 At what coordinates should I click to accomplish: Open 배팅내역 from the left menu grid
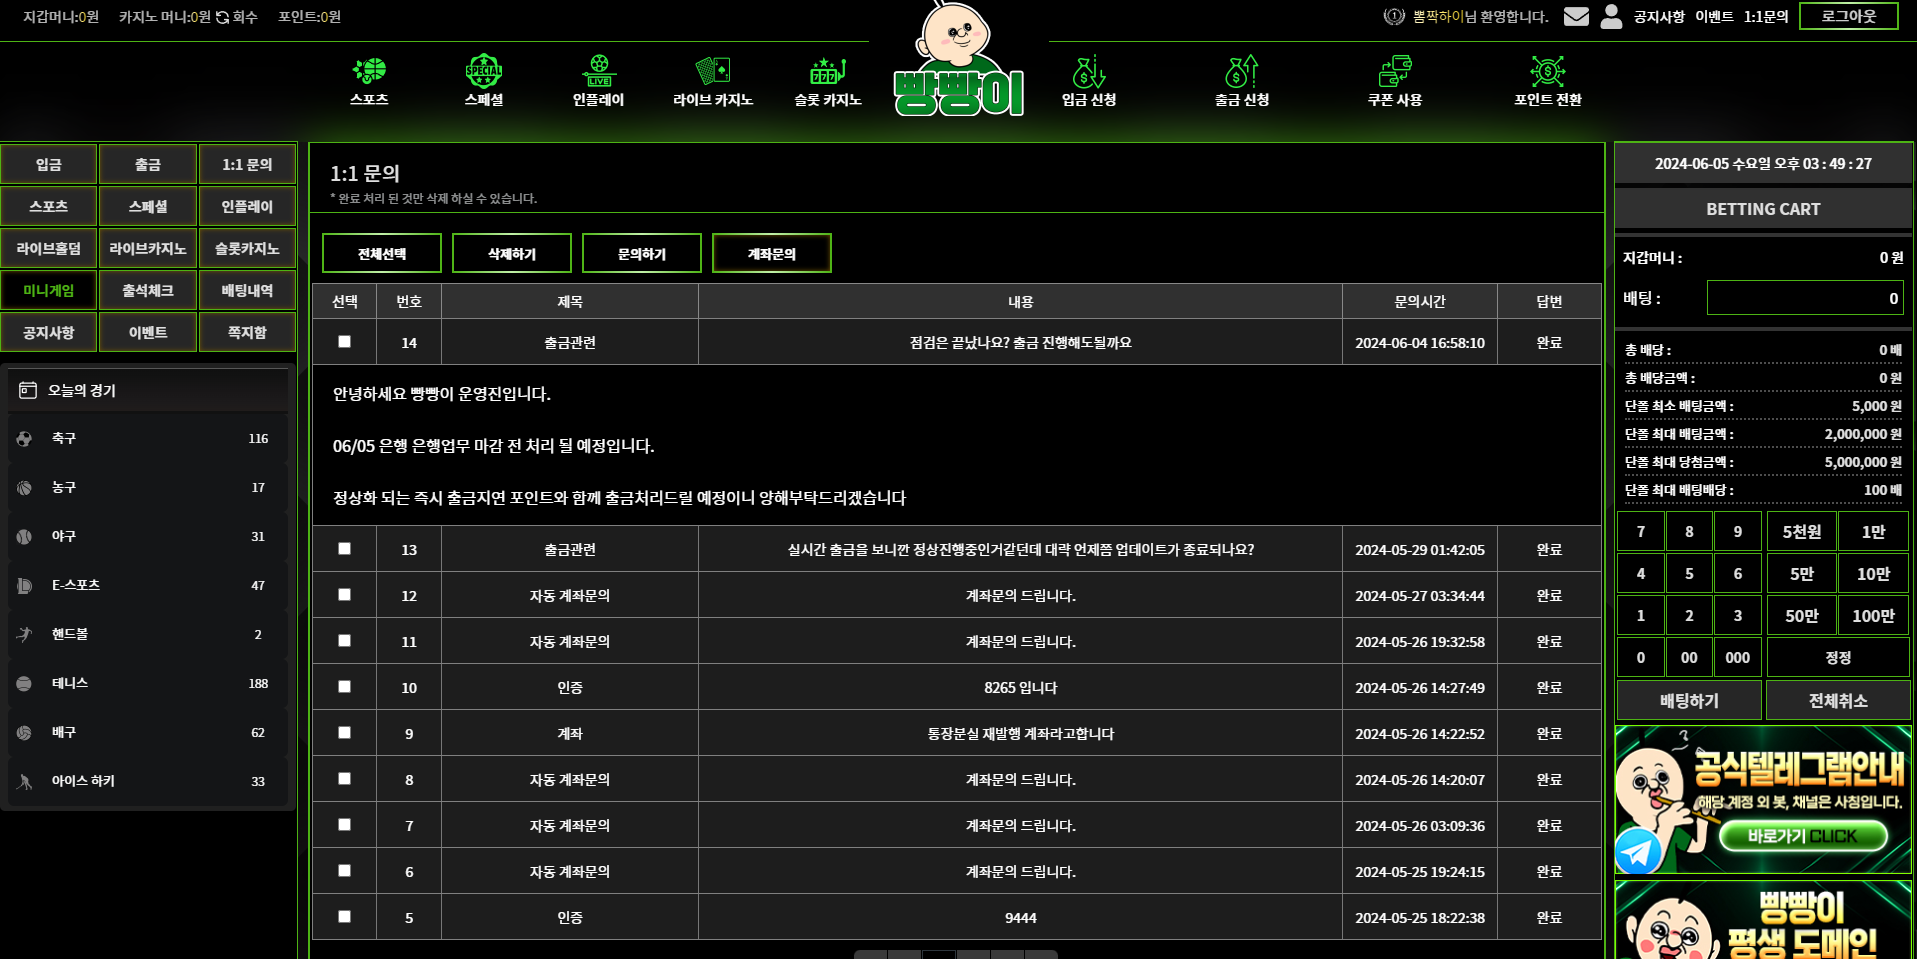coord(247,291)
